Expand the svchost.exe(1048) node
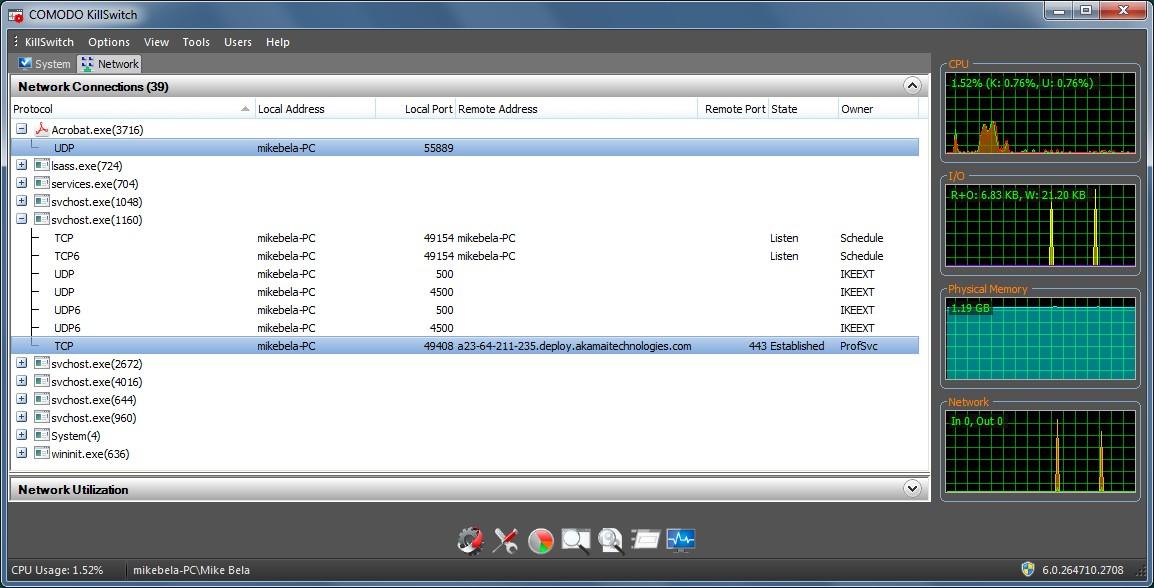This screenshot has width=1154, height=588. [x=21, y=201]
